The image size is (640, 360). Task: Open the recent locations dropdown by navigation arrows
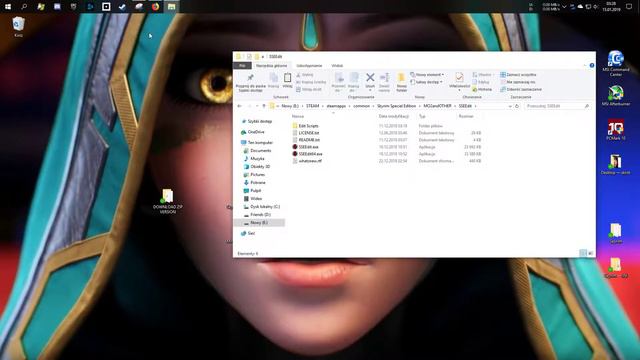(x=257, y=106)
